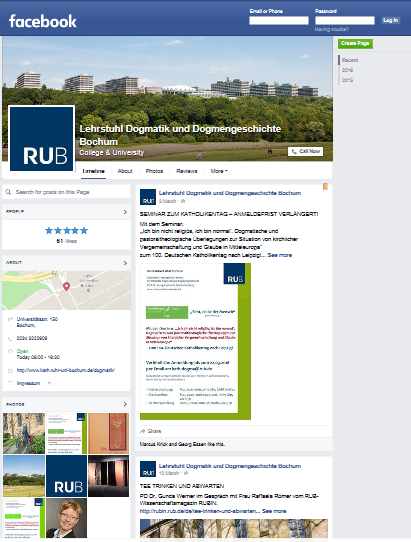
Task: Open the woman portrait photo thumbnail
Action: tap(66, 518)
